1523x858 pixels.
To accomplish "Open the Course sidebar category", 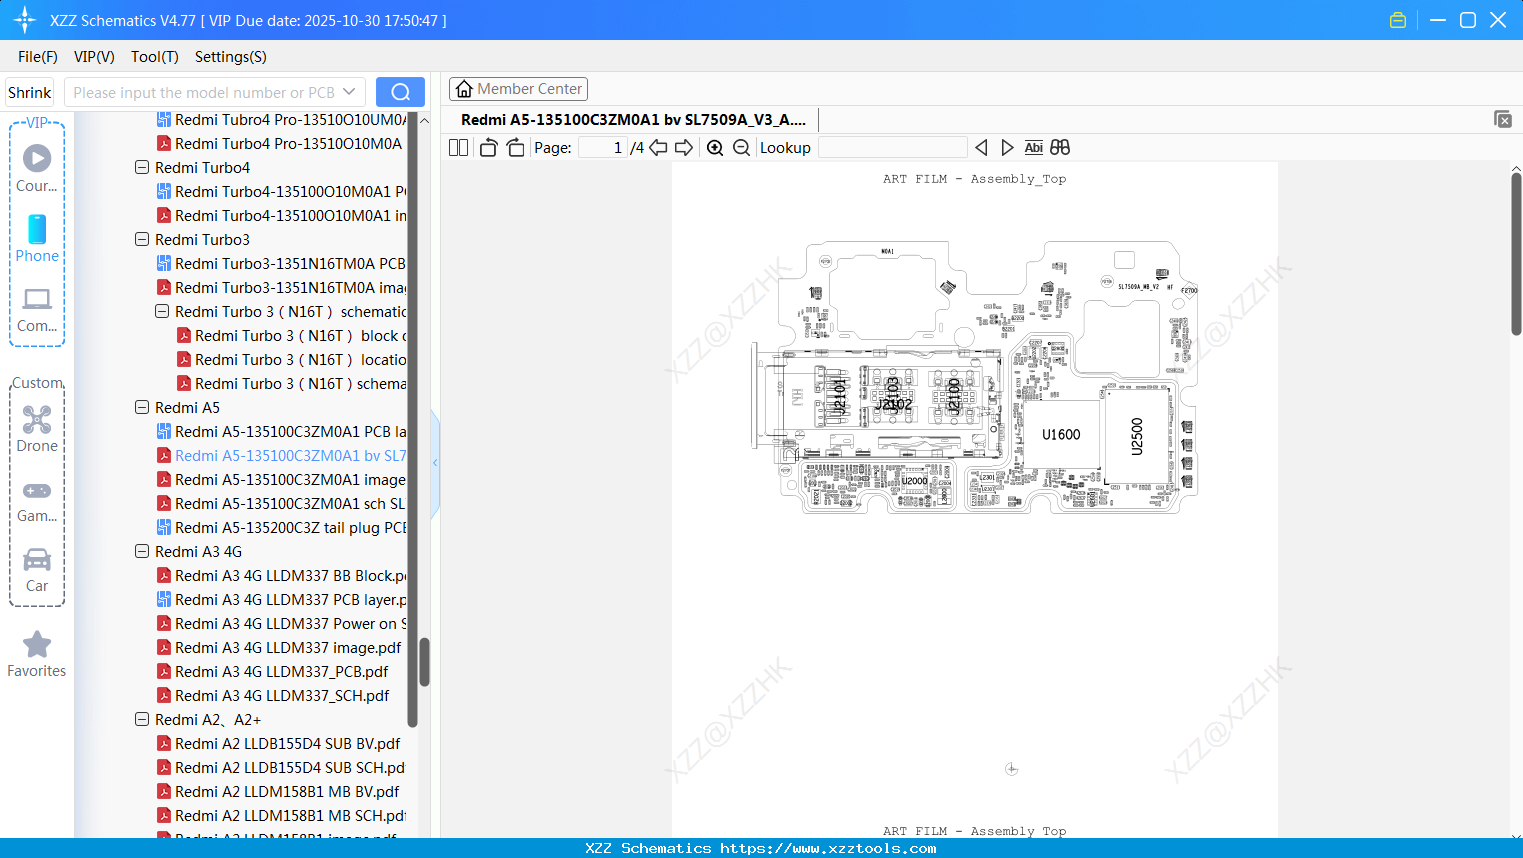I will pyautogui.click(x=37, y=169).
